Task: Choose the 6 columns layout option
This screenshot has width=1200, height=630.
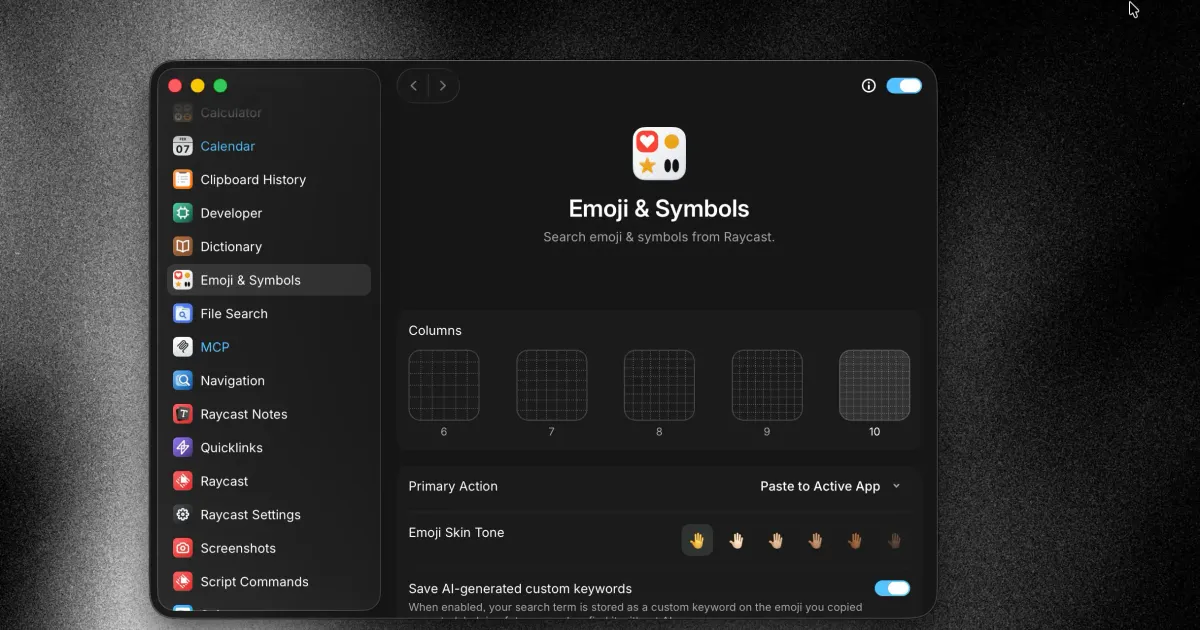Action: 444,385
